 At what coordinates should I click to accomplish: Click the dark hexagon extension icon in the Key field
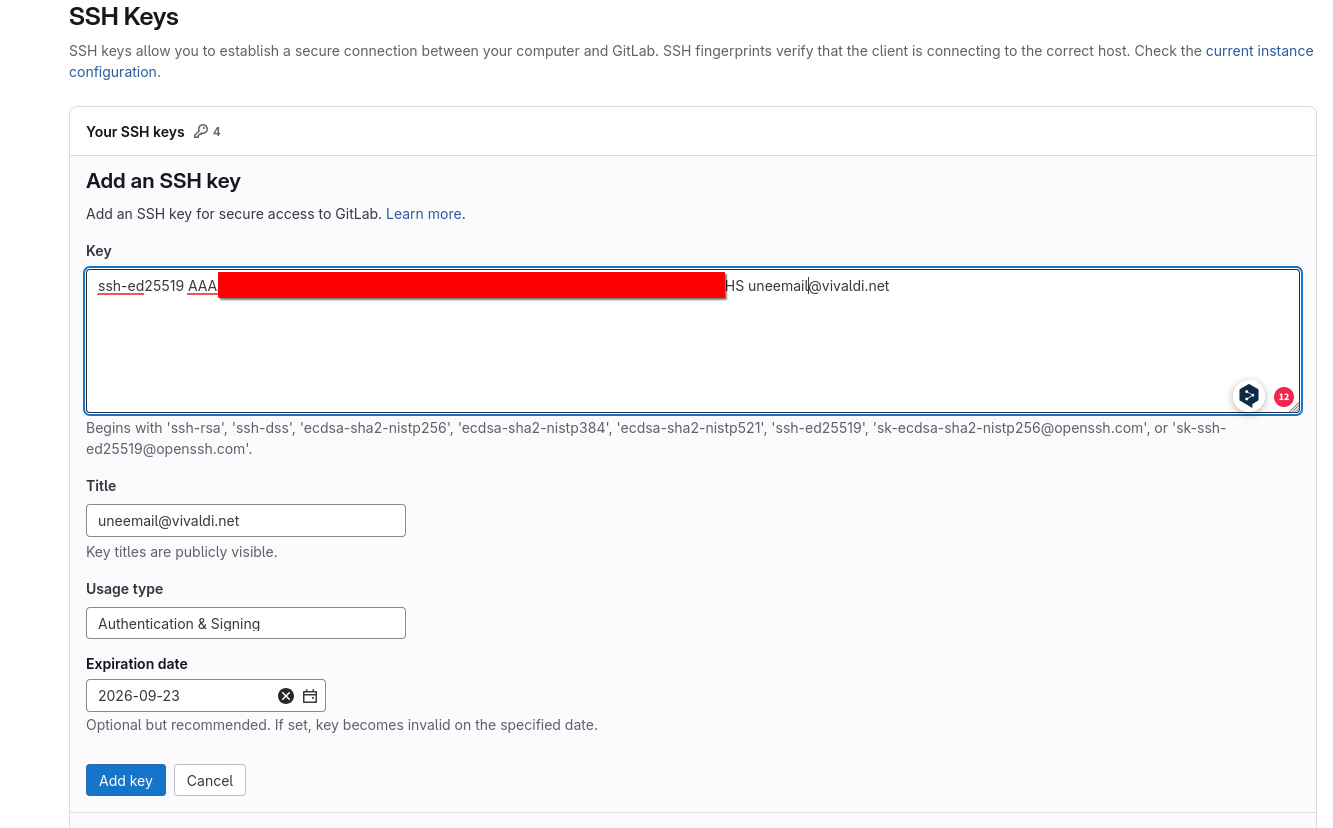[1248, 396]
